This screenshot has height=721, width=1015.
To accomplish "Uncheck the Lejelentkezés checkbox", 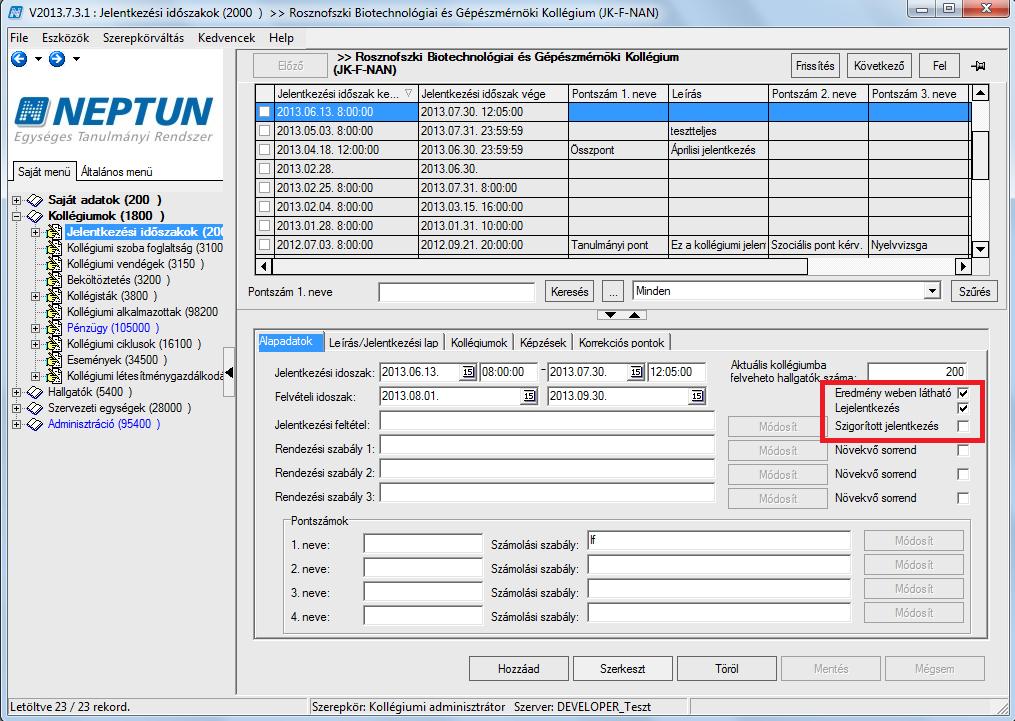I will pyautogui.click(x=963, y=408).
